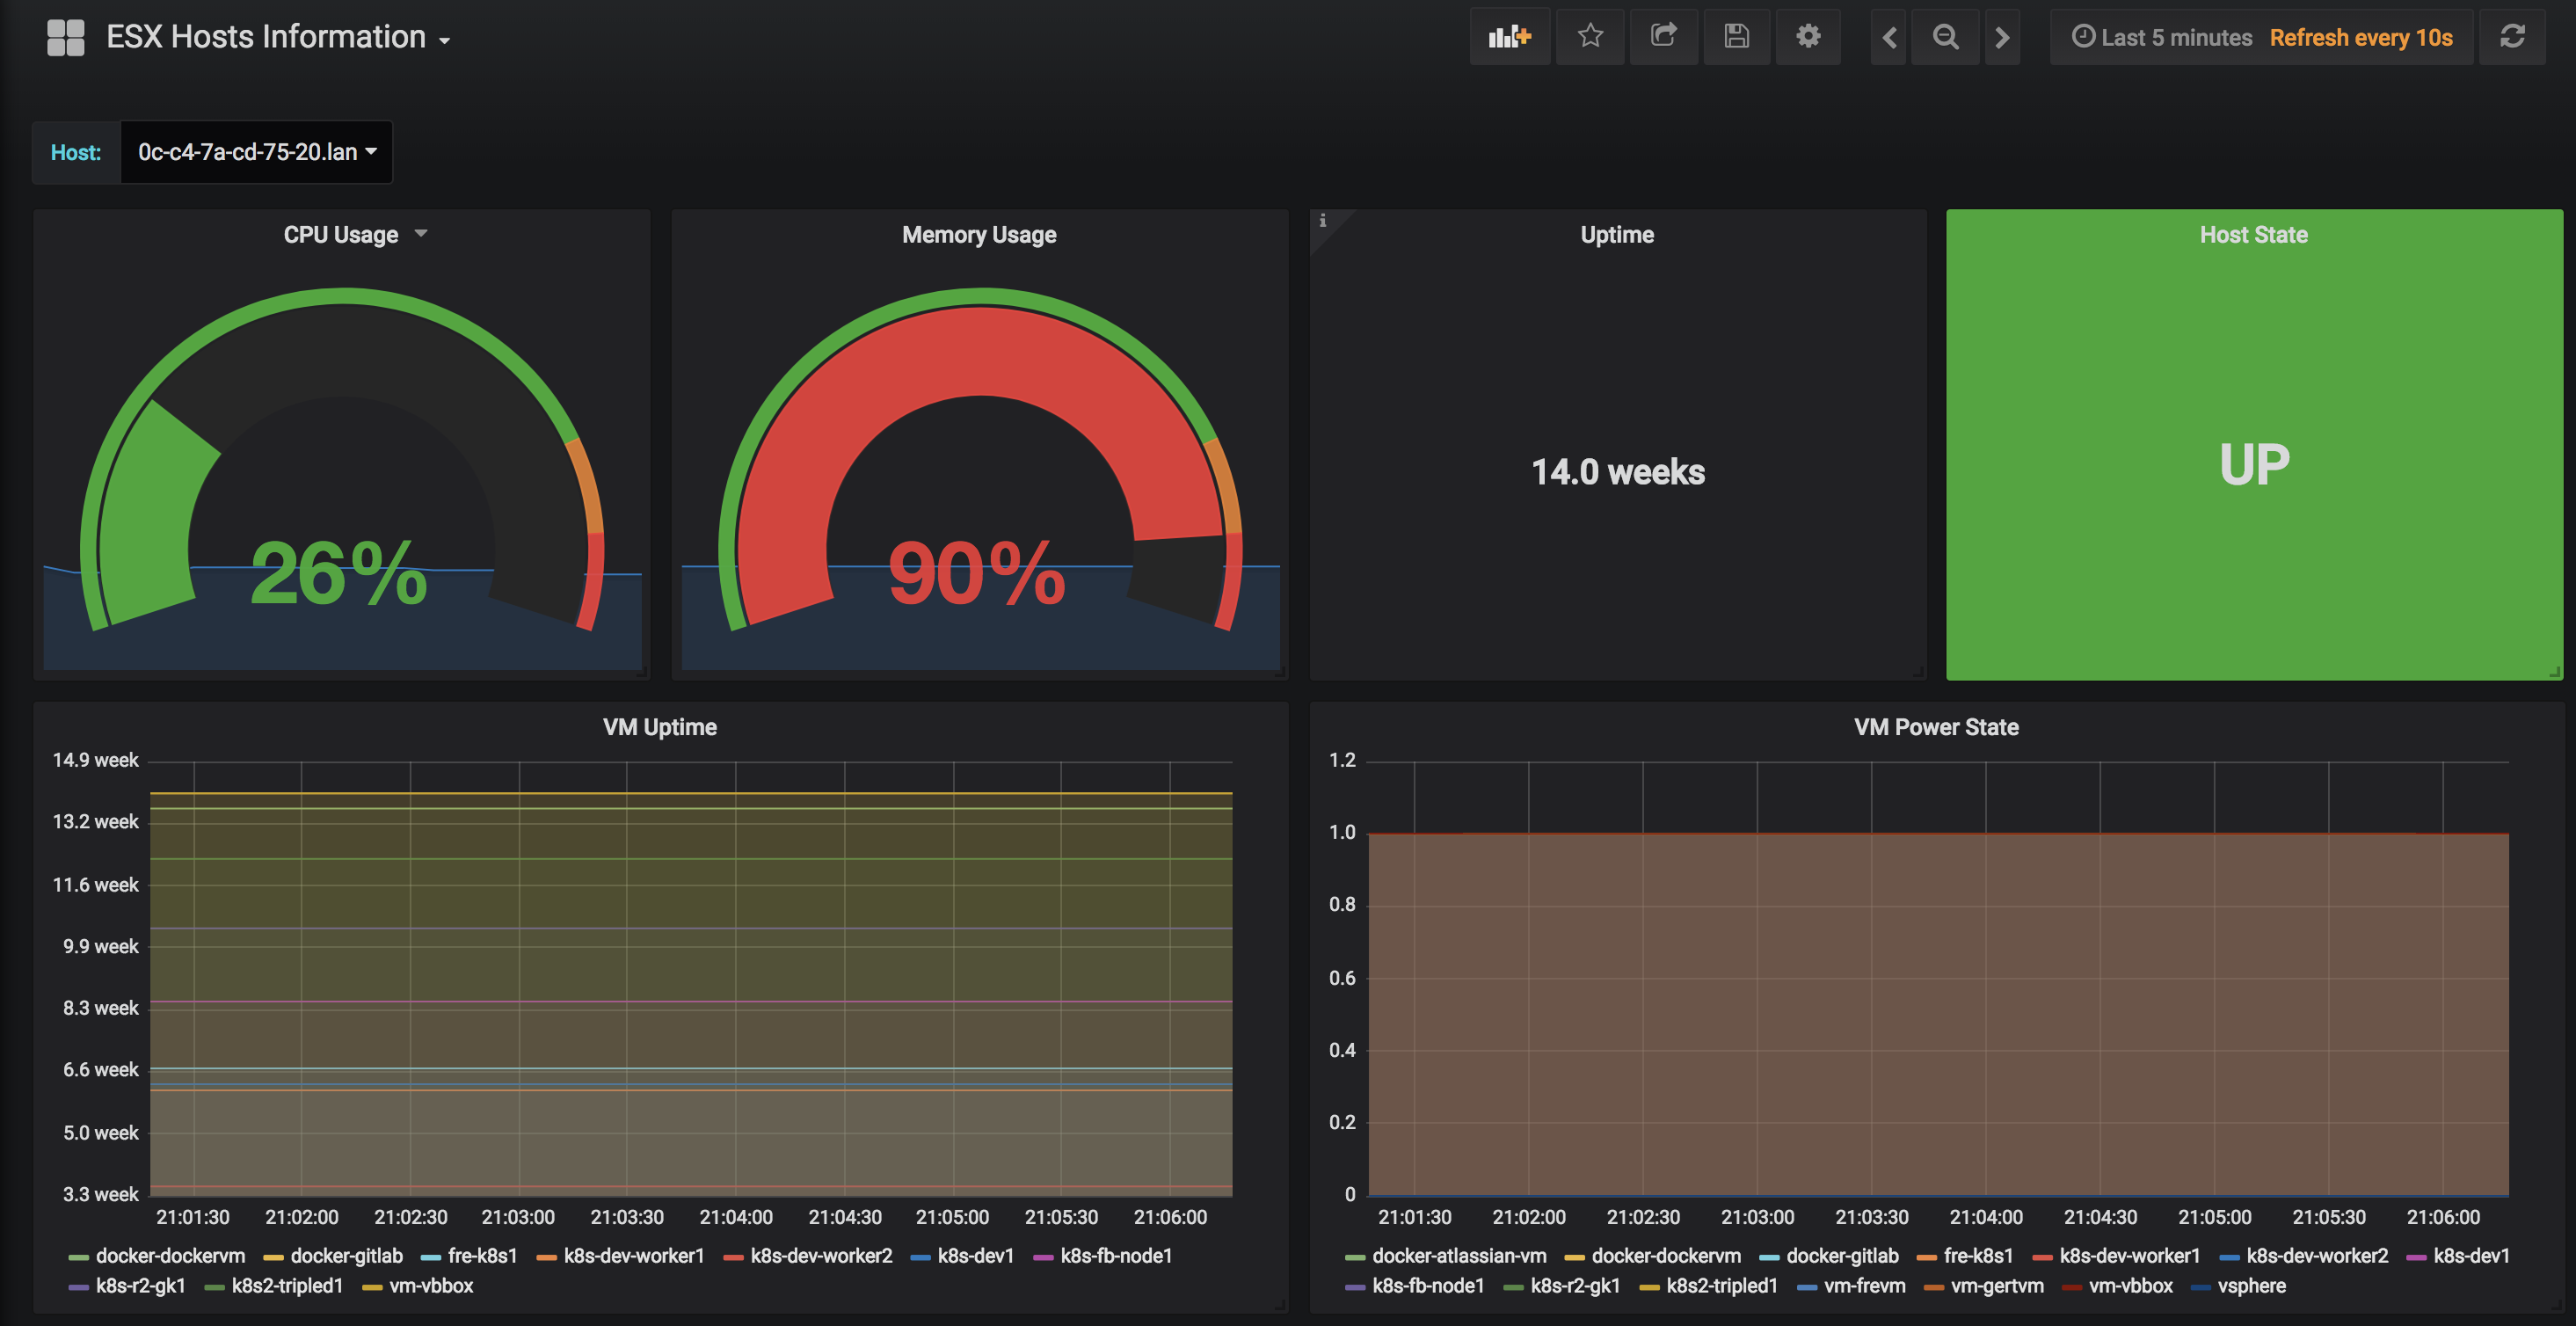
Task: Open the ESX Hosts Information dashboard dropdown
Action: [x=278, y=38]
